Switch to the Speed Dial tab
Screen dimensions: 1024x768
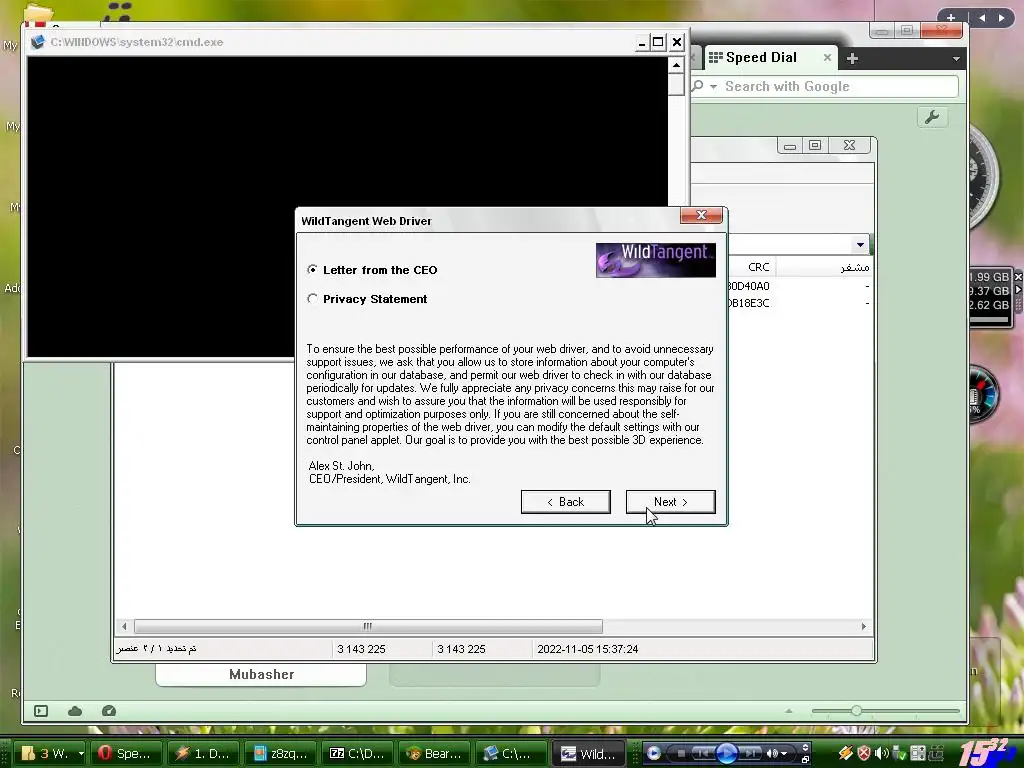pos(761,57)
